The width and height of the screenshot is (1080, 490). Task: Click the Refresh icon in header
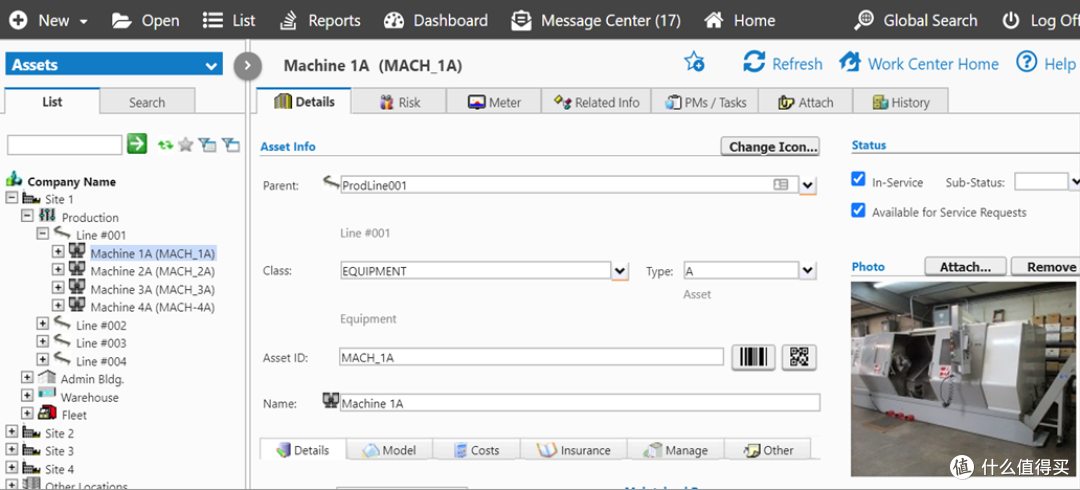754,62
